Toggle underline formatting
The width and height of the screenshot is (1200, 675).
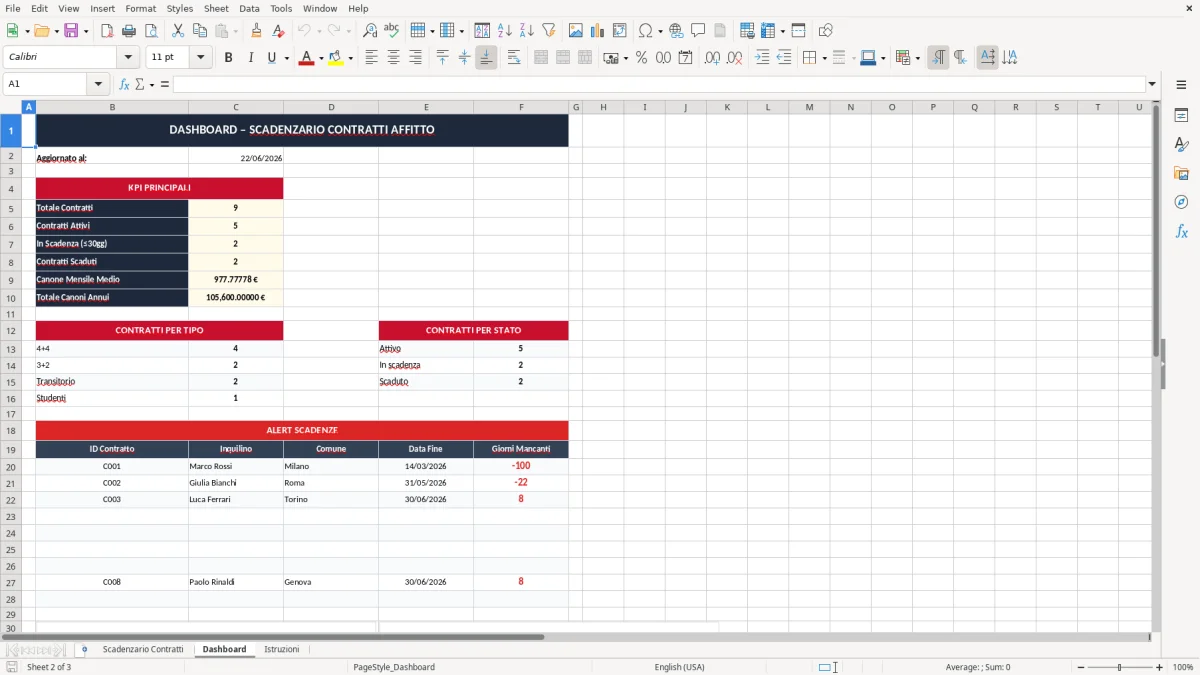tap(271, 58)
